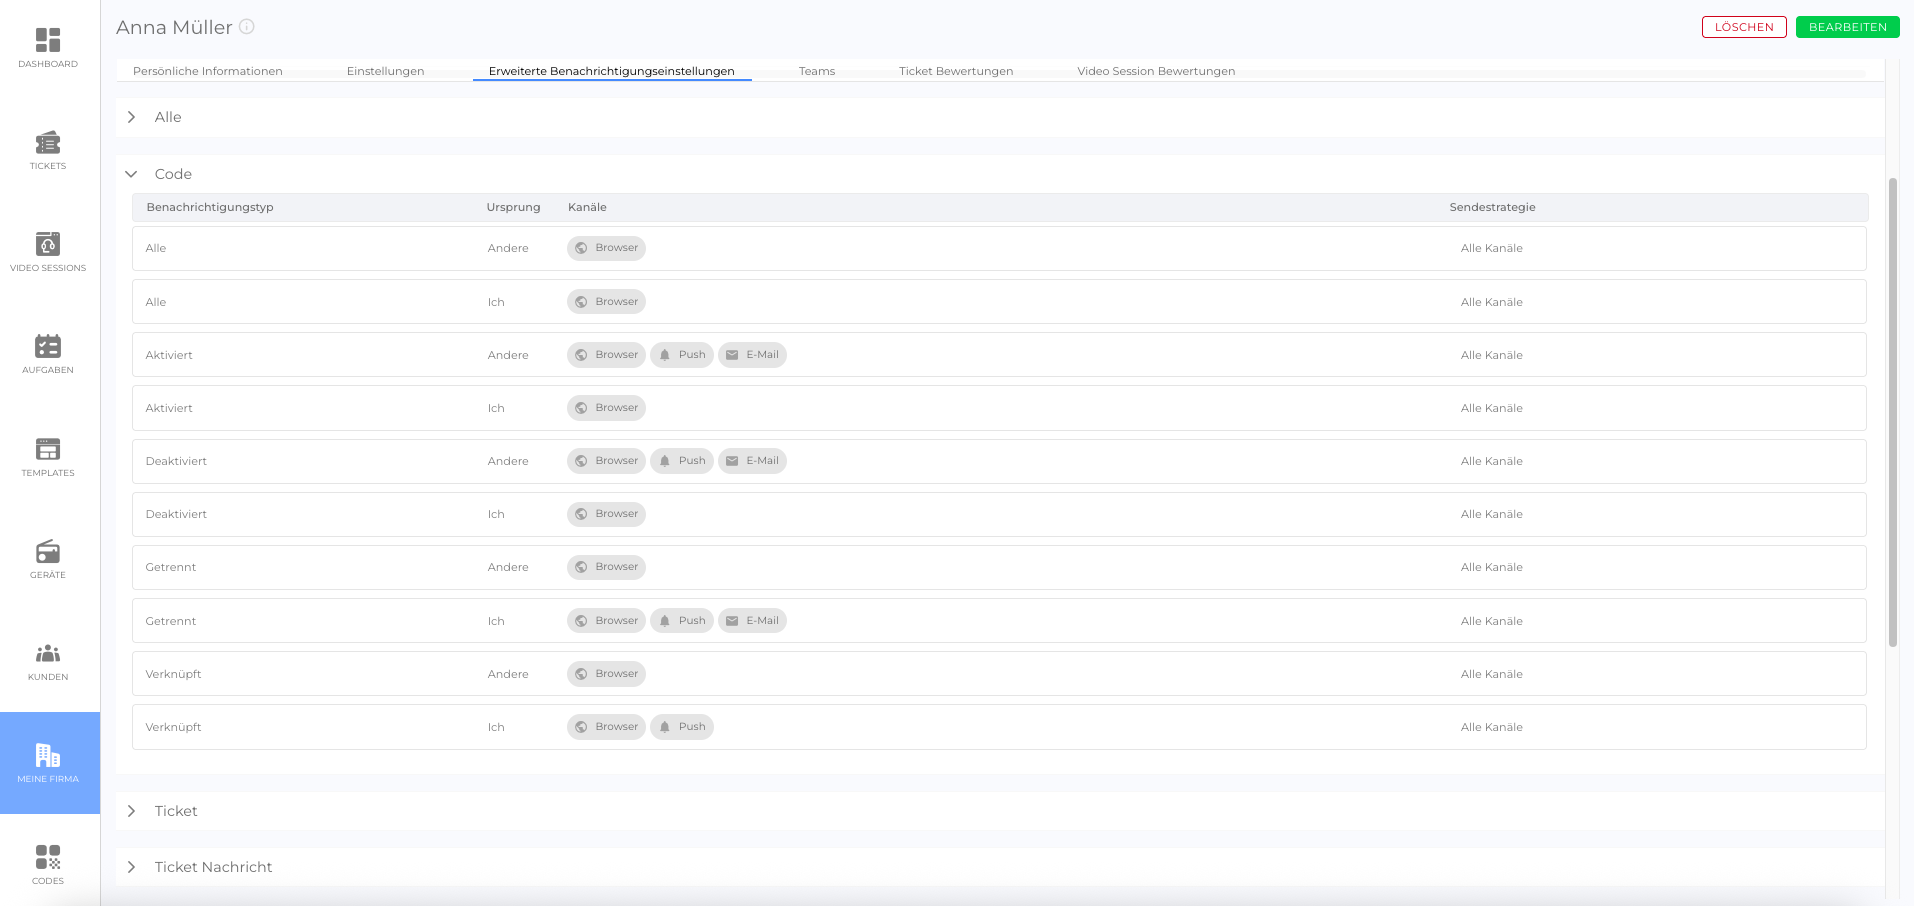Go to Tickets in sidebar
The image size is (1914, 906).
tap(48, 150)
